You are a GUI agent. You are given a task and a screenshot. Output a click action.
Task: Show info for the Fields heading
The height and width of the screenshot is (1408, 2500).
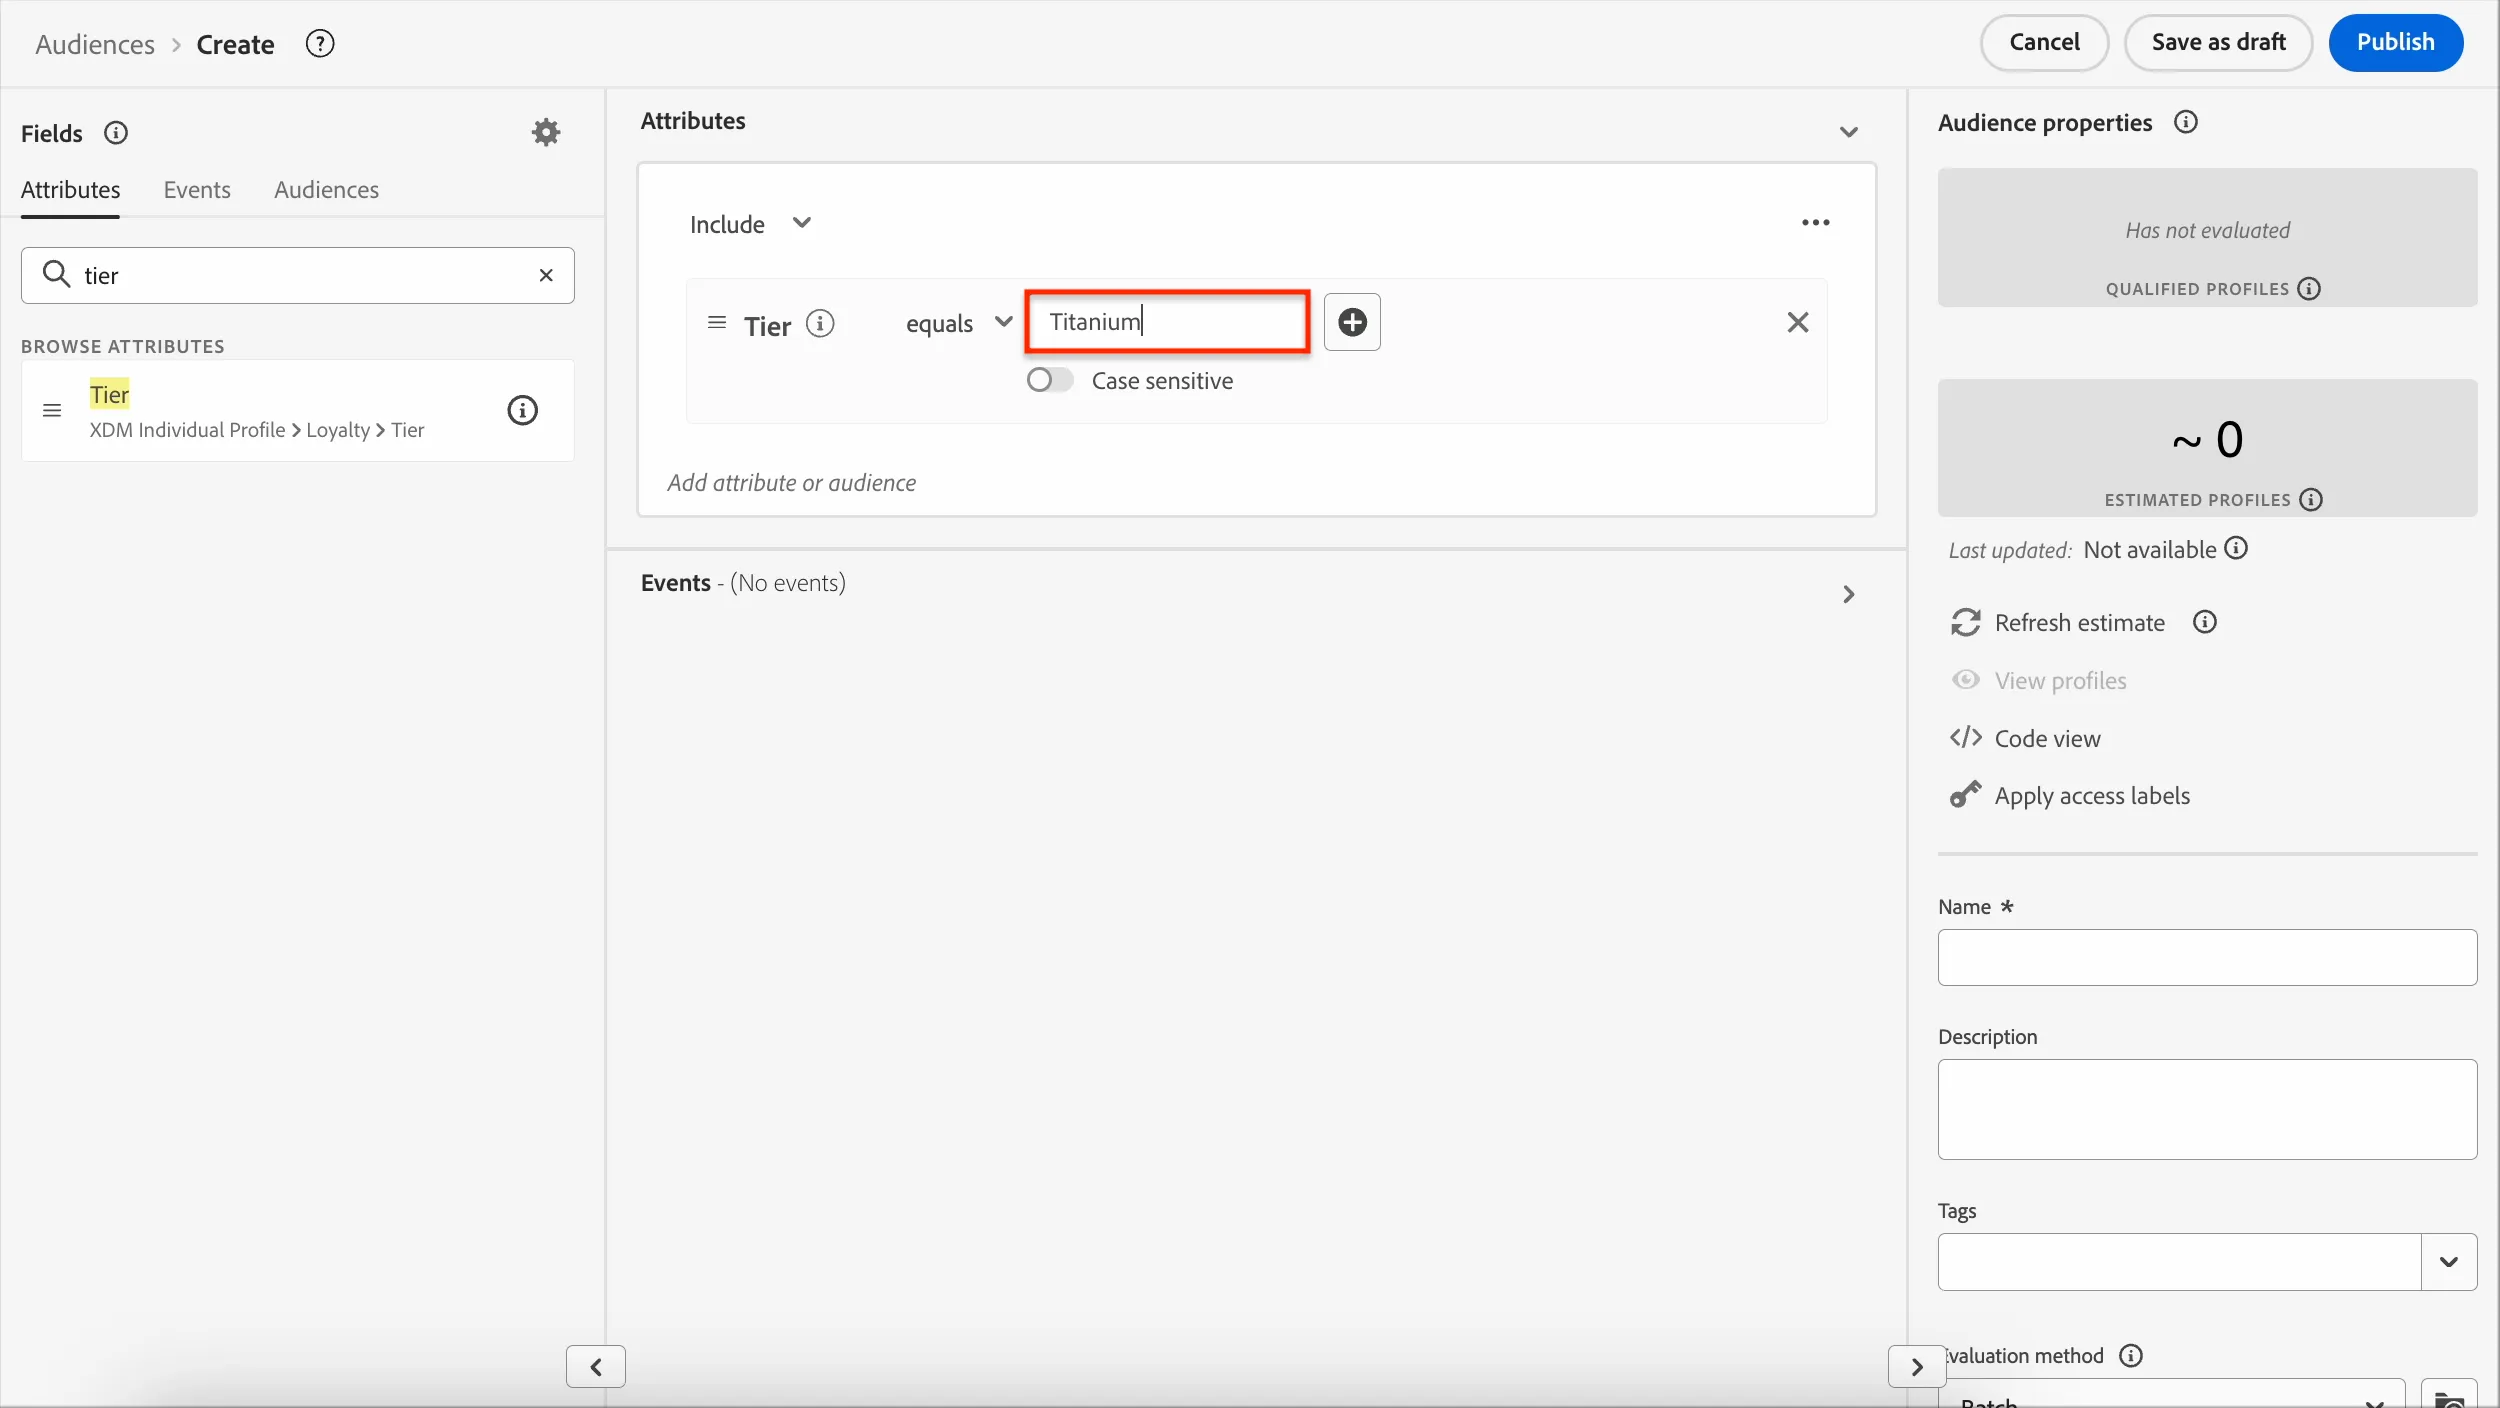pos(116,133)
